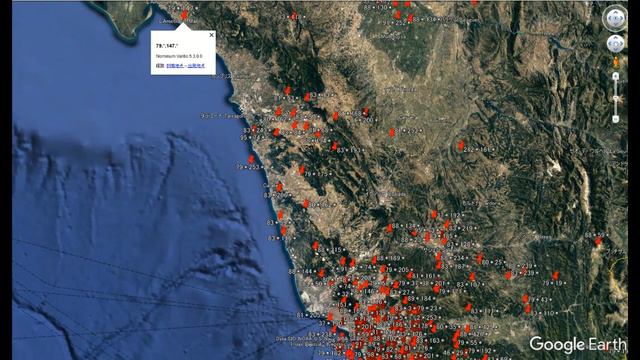Screen dimensions: 640x360
Task: Select the red pin labeled 282 • 161
Action: click(x=461, y=145)
